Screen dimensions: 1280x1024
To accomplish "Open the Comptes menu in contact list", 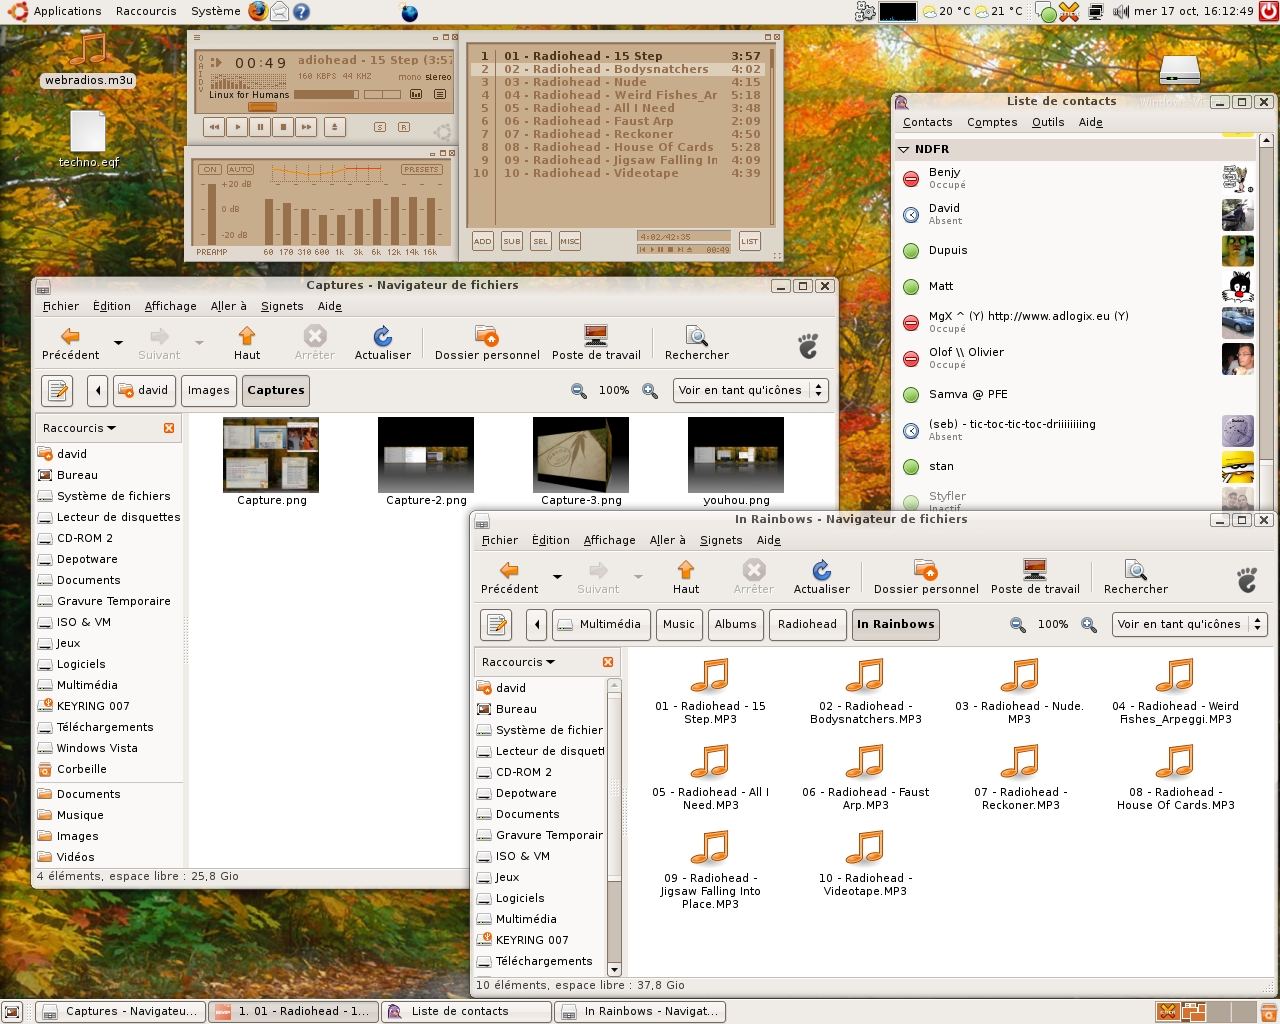I will [x=991, y=122].
